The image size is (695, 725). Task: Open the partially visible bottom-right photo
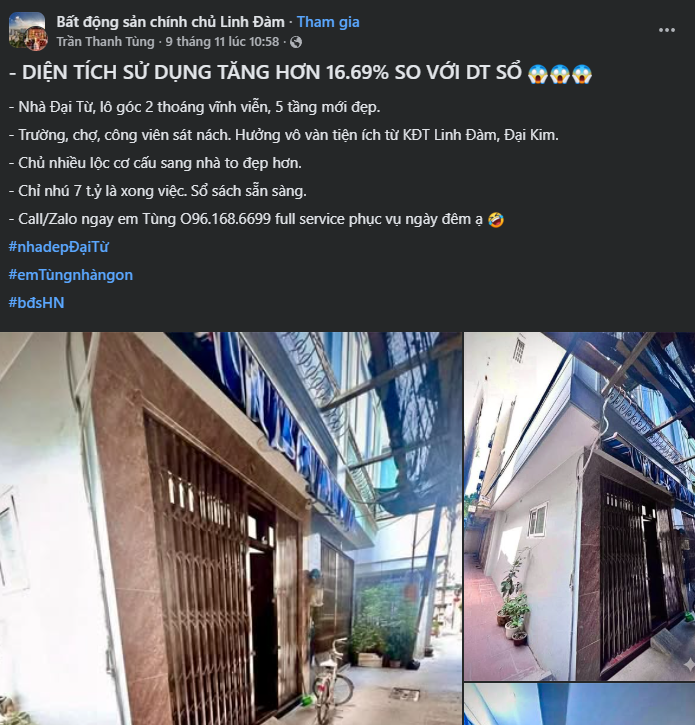[x=579, y=704]
